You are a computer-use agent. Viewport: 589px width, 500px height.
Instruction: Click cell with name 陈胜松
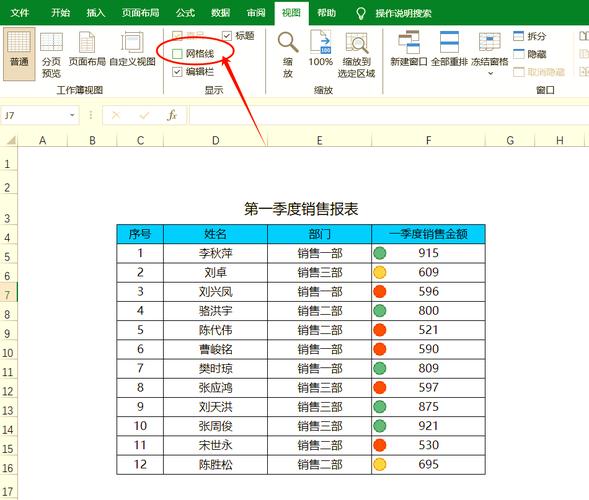click(215, 464)
